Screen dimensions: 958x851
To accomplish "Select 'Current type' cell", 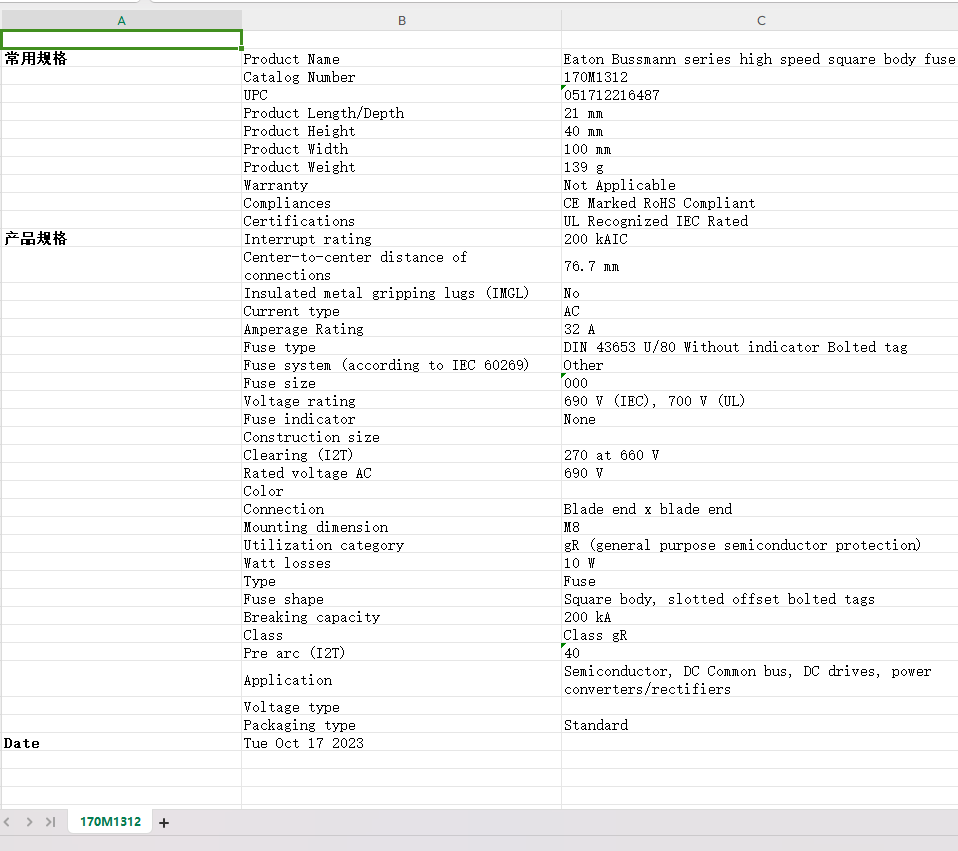I will [x=401, y=311].
